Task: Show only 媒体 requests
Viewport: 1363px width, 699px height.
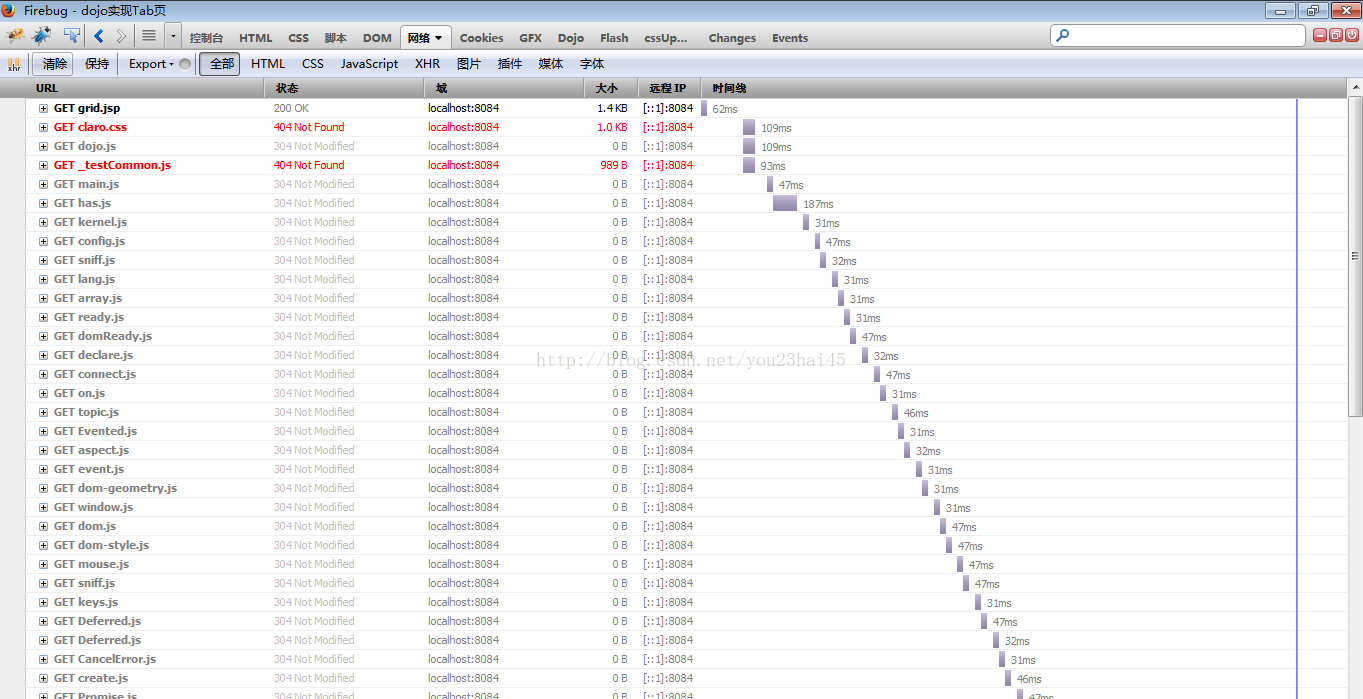Action: pyautogui.click(x=551, y=64)
